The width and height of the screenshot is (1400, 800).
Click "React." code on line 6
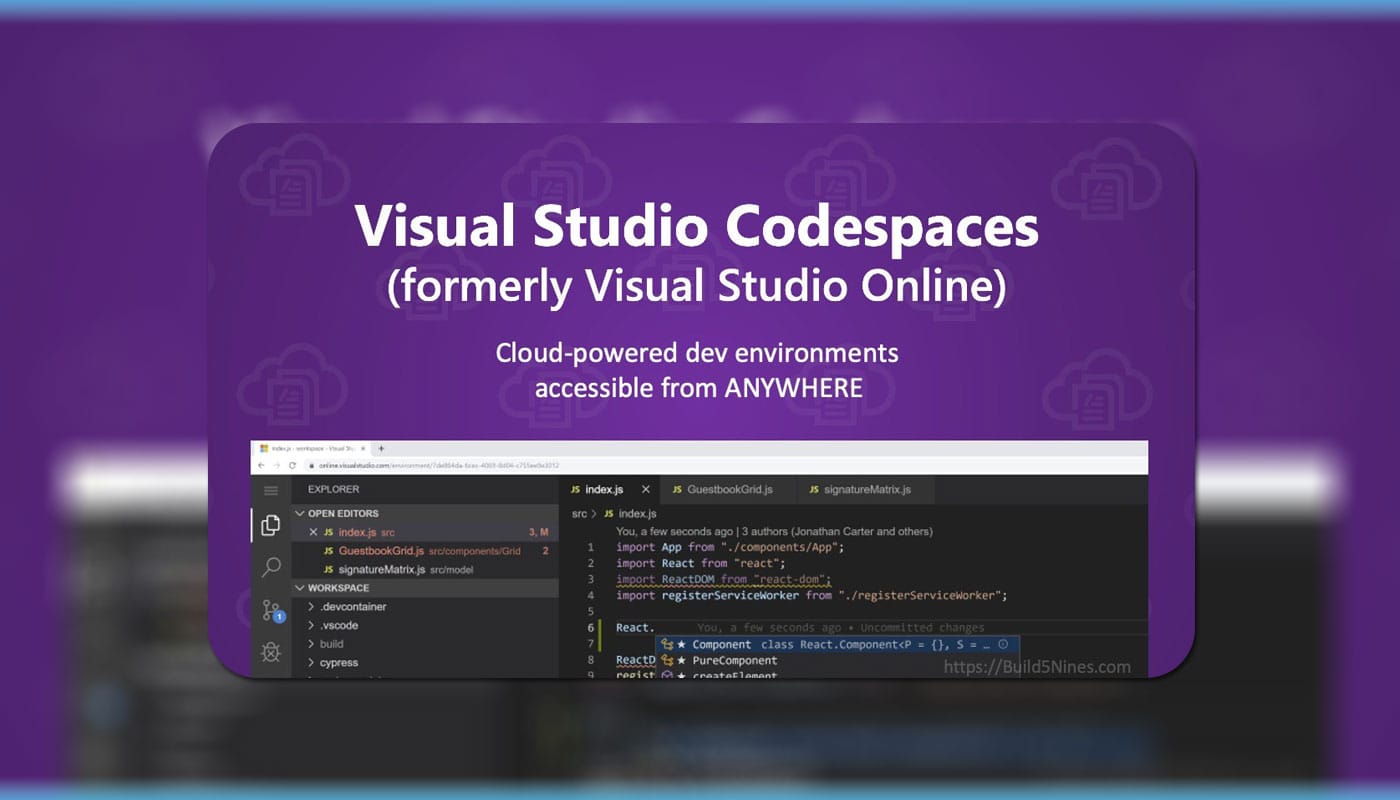pyautogui.click(x=635, y=627)
